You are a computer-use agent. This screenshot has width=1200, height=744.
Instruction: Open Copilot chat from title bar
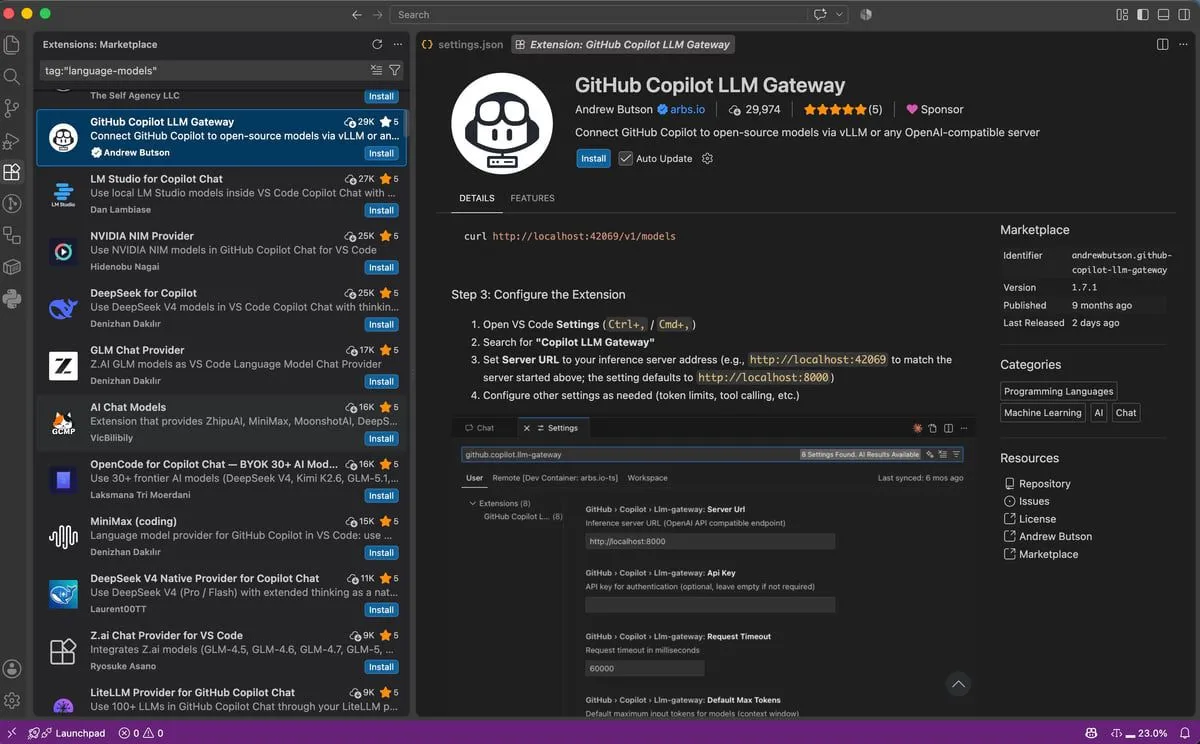(x=821, y=15)
